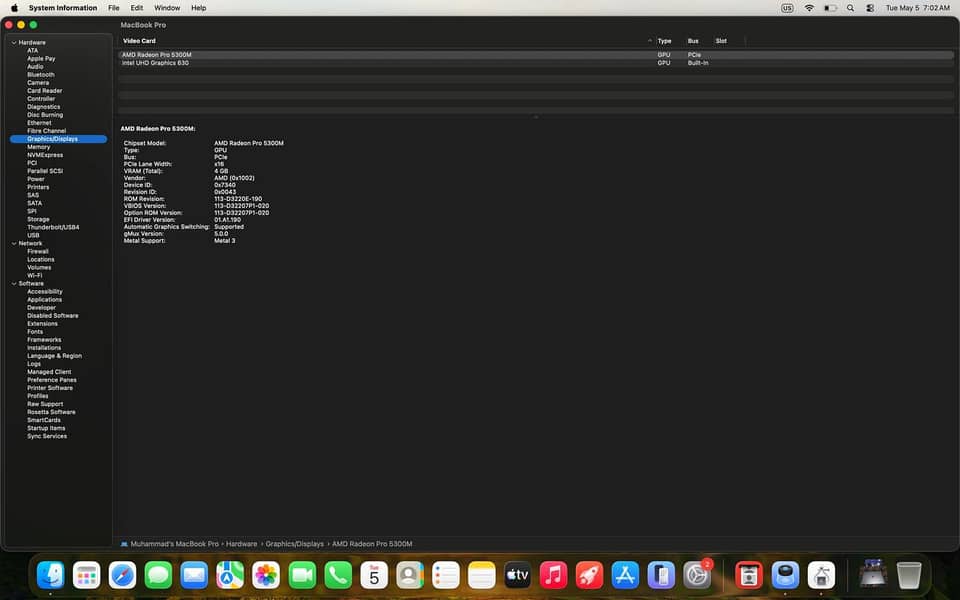Open the Window menu

coord(167,8)
